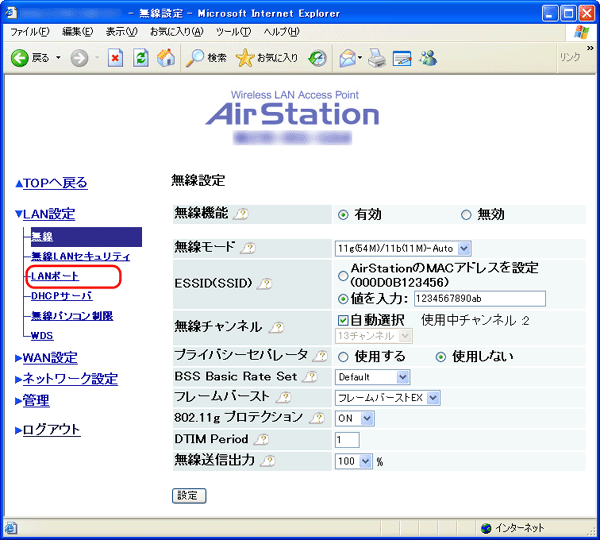Open the DHCPサーバ link
This screenshot has width=600, height=540.
click(62, 296)
